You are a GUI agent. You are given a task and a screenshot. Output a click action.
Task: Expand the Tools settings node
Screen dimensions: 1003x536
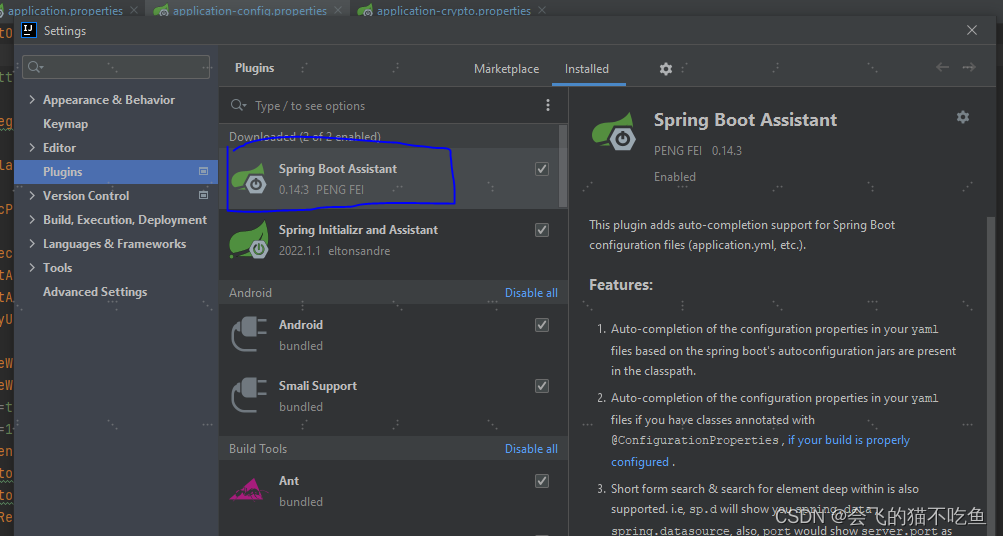32,267
